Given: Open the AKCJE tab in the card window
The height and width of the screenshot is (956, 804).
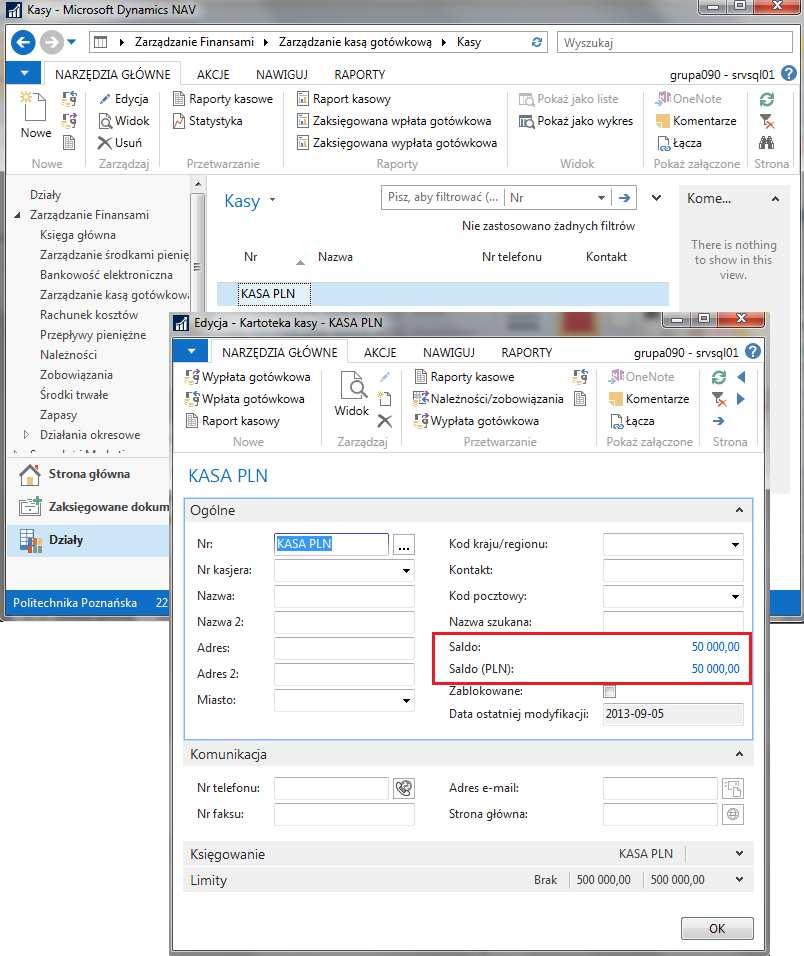Looking at the screenshot, I should [380, 352].
